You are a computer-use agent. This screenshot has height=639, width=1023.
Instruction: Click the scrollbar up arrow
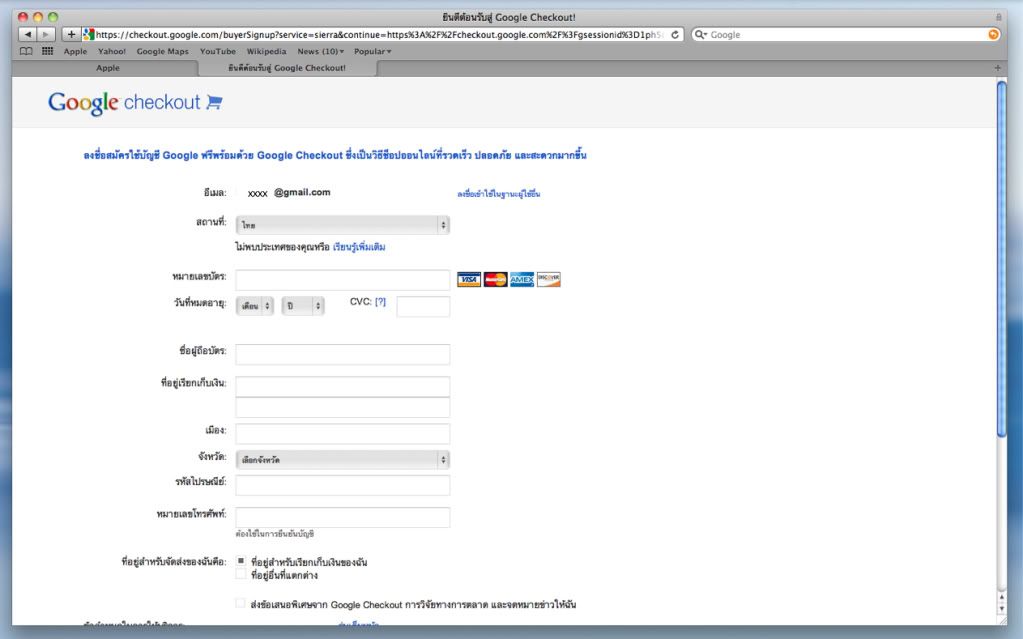point(1001,597)
